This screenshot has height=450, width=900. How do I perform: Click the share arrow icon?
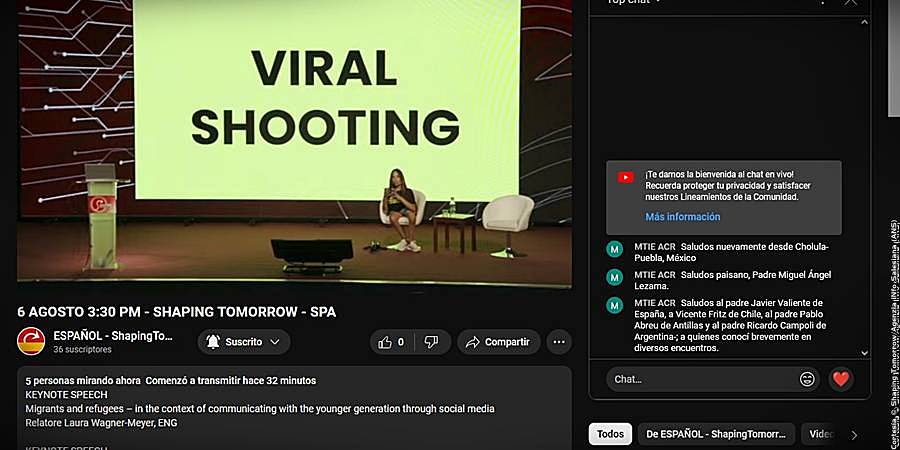tap(472, 342)
